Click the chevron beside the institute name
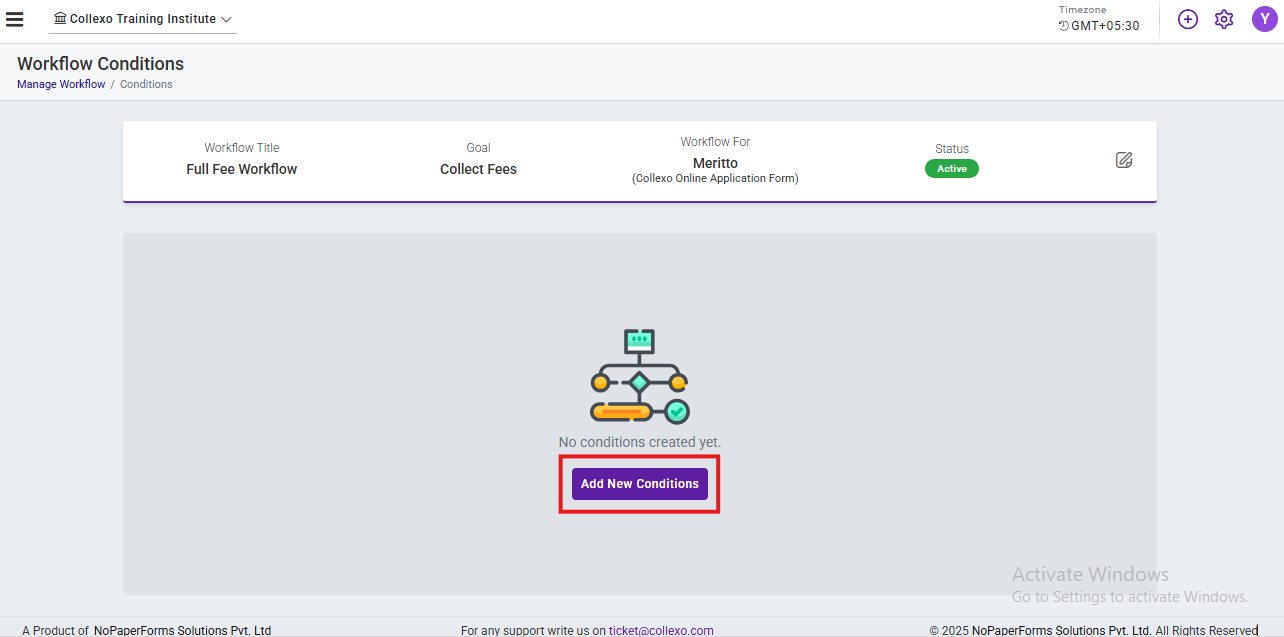1284x637 pixels. 226,20
